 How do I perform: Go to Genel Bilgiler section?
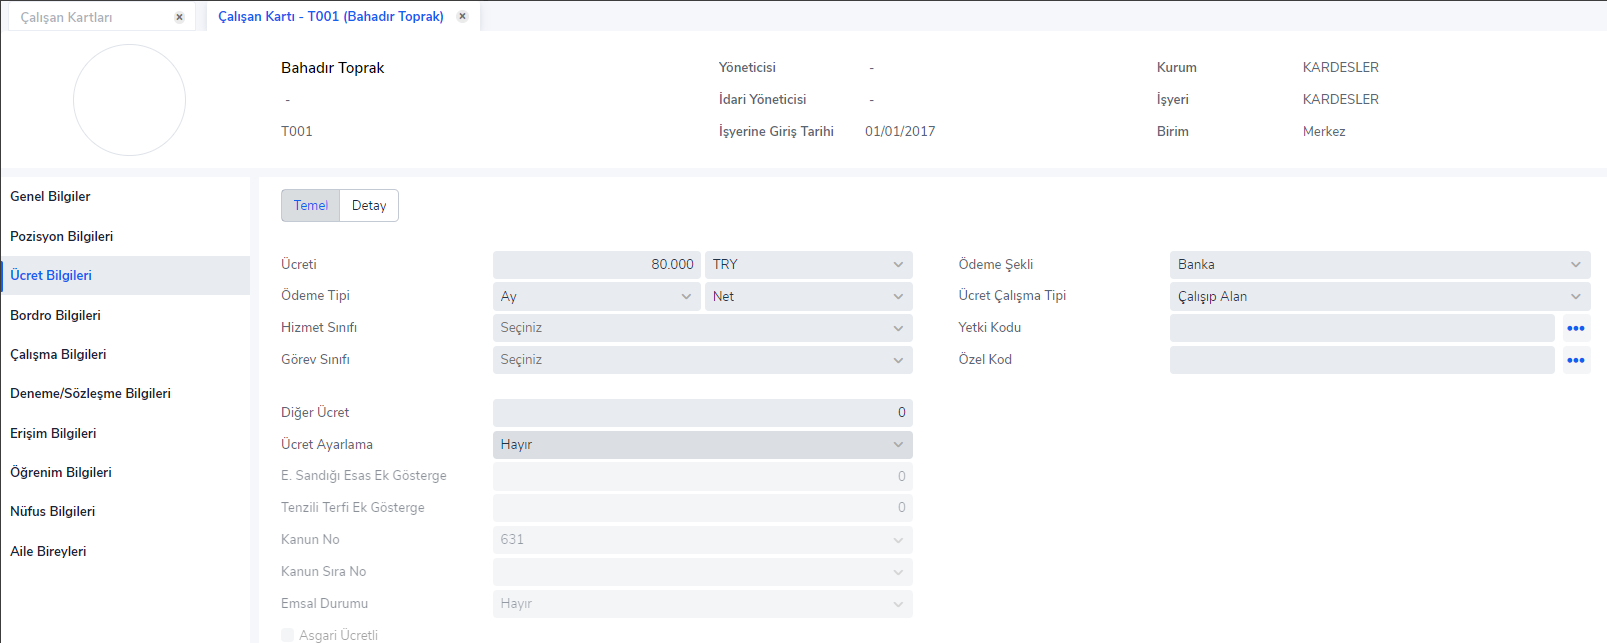tap(50, 197)
